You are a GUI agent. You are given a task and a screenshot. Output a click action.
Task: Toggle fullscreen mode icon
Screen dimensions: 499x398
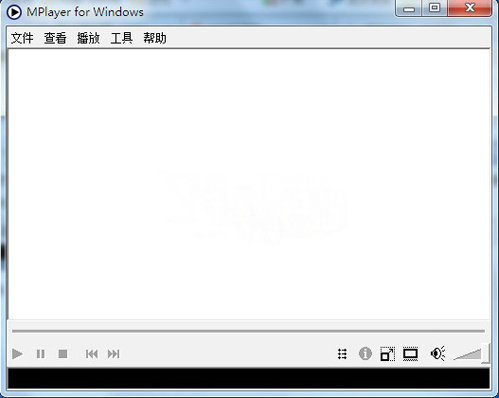click(387, 354)
